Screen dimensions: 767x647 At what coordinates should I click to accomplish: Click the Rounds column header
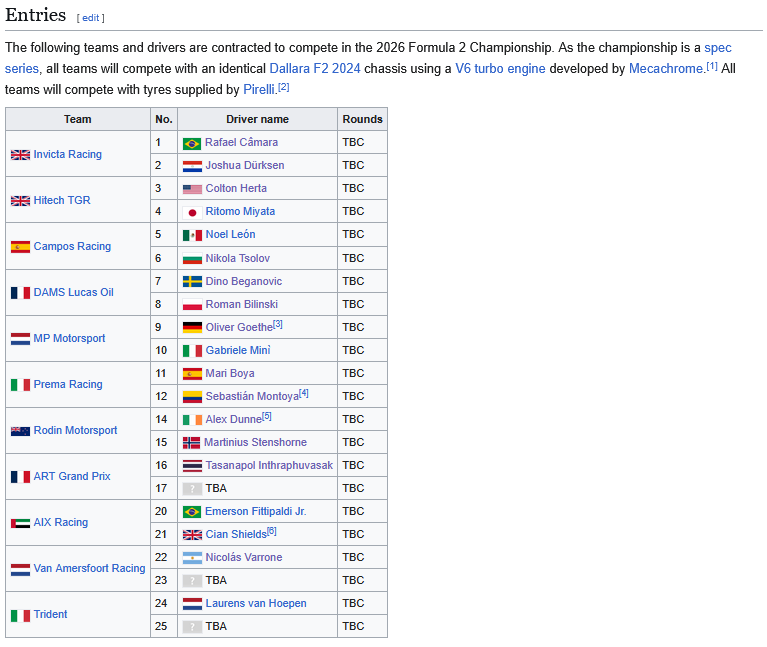click(x=362, y=119)
